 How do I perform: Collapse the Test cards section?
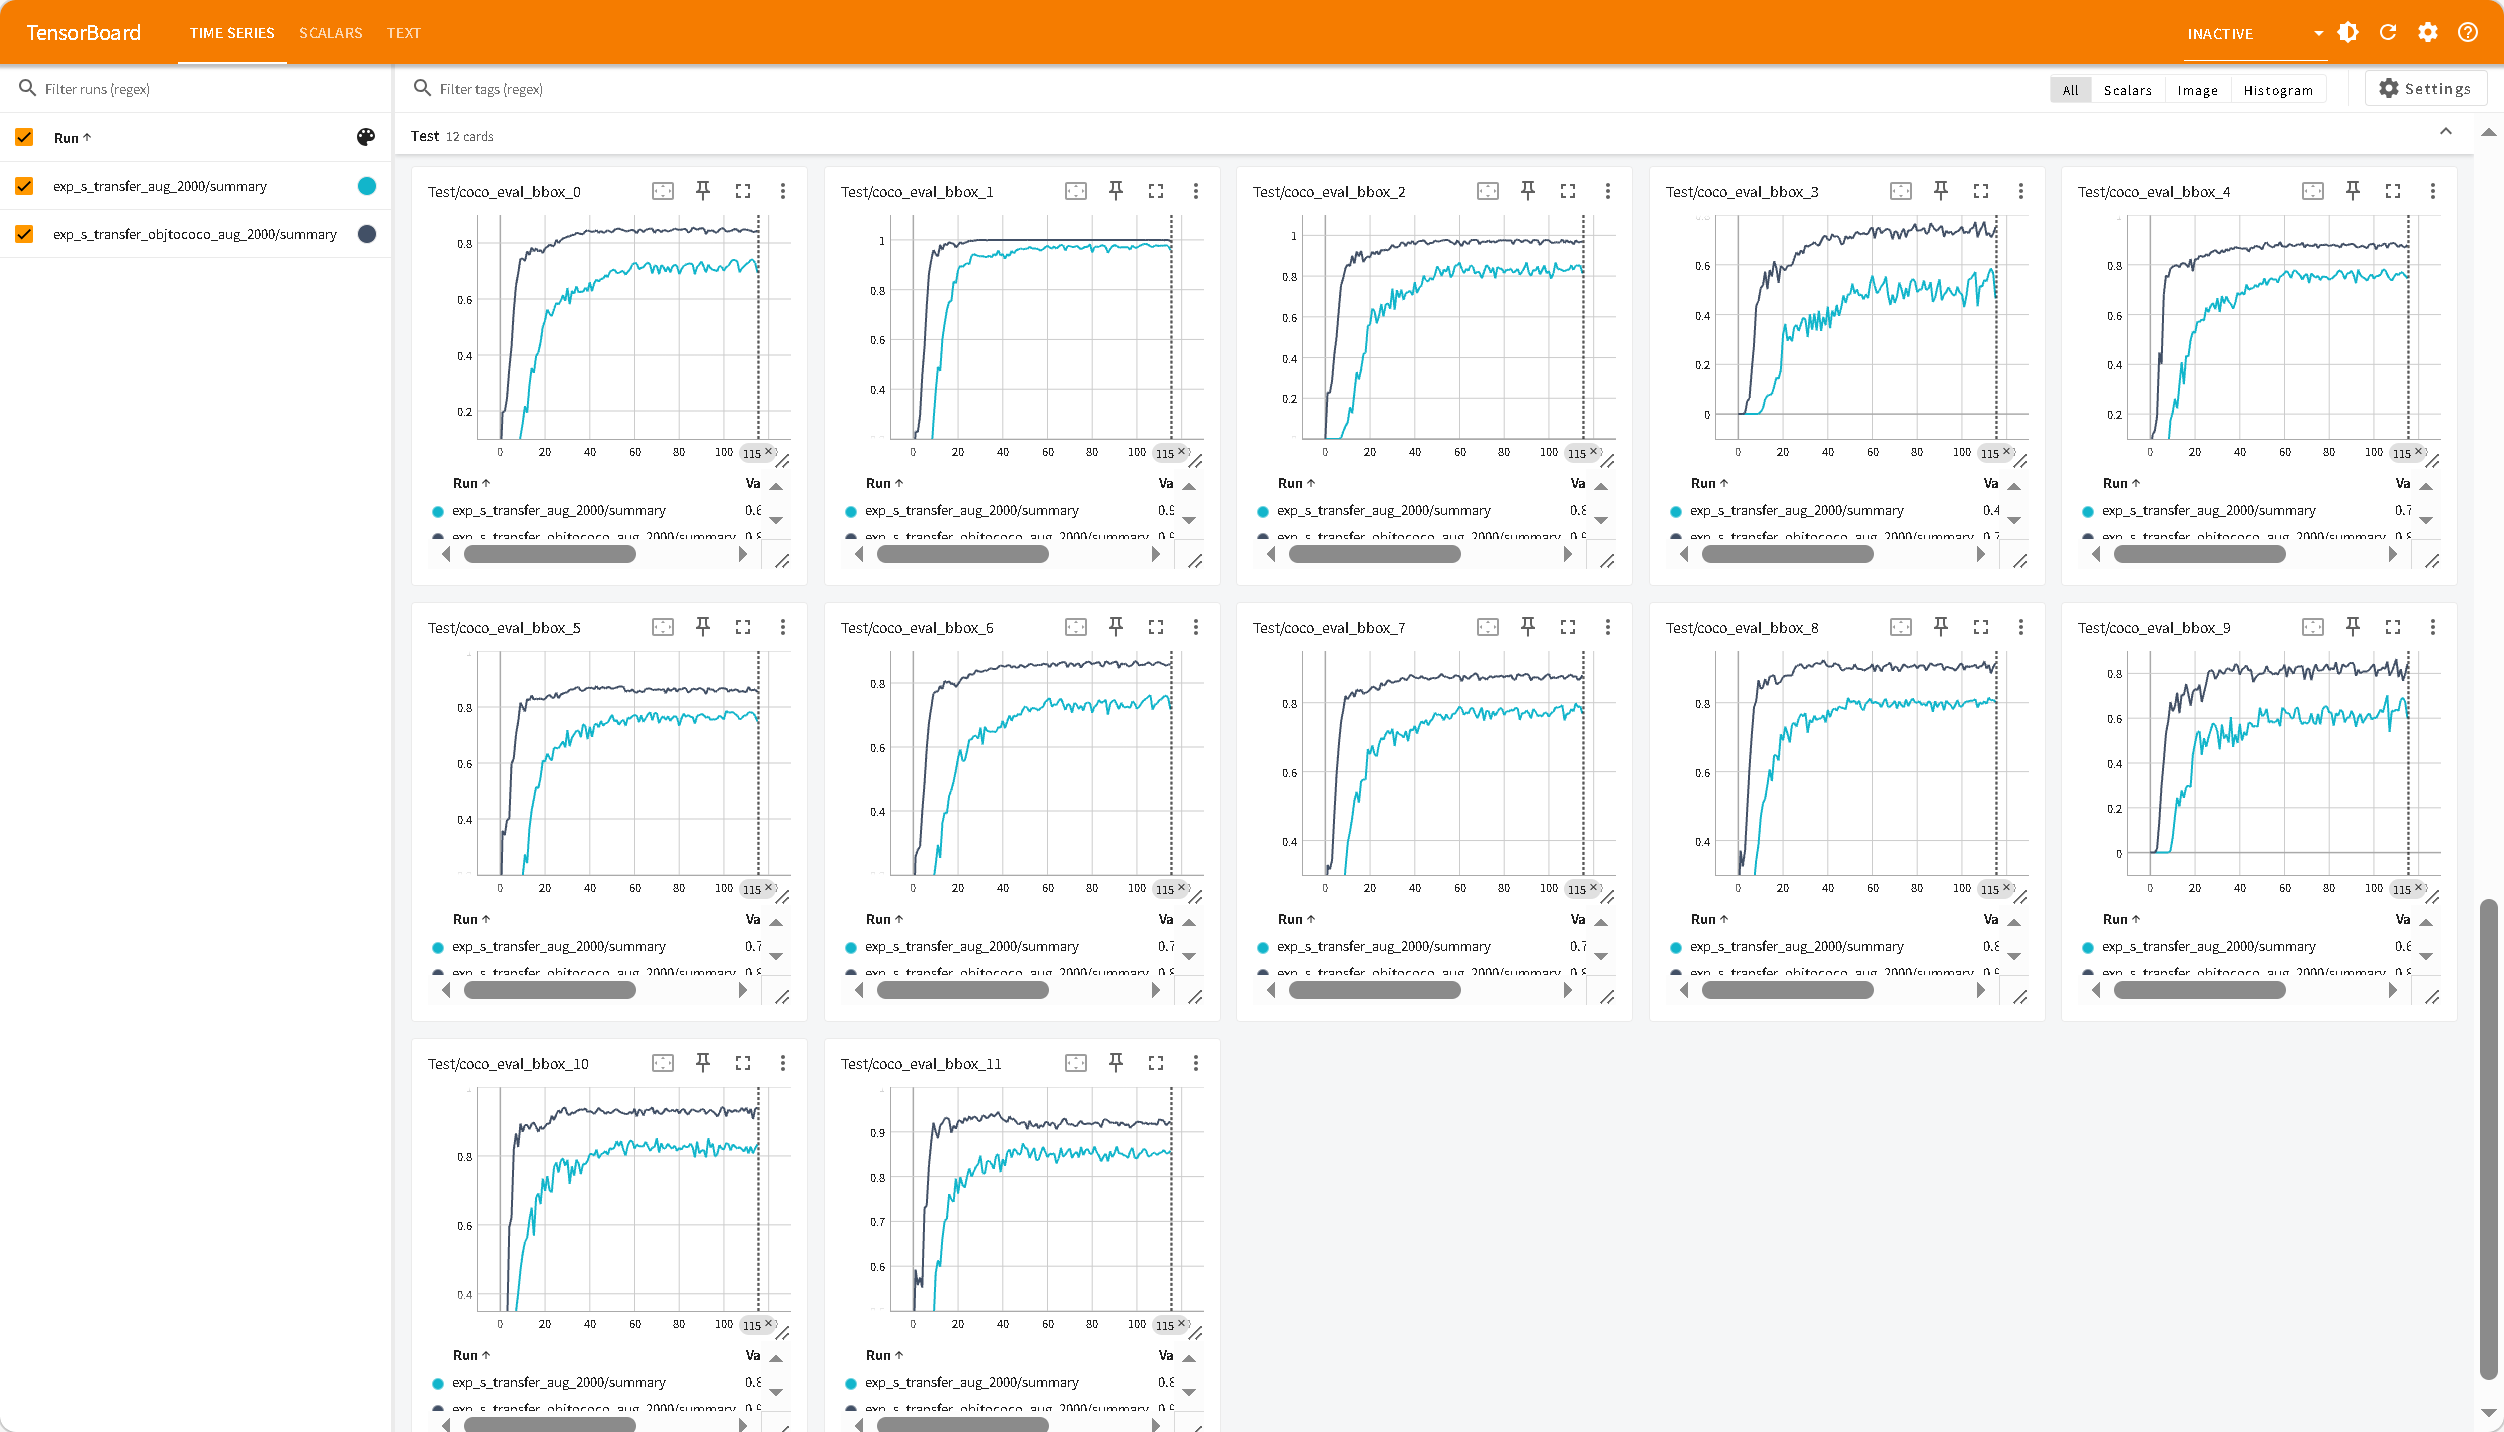[x=2446, y=132]
